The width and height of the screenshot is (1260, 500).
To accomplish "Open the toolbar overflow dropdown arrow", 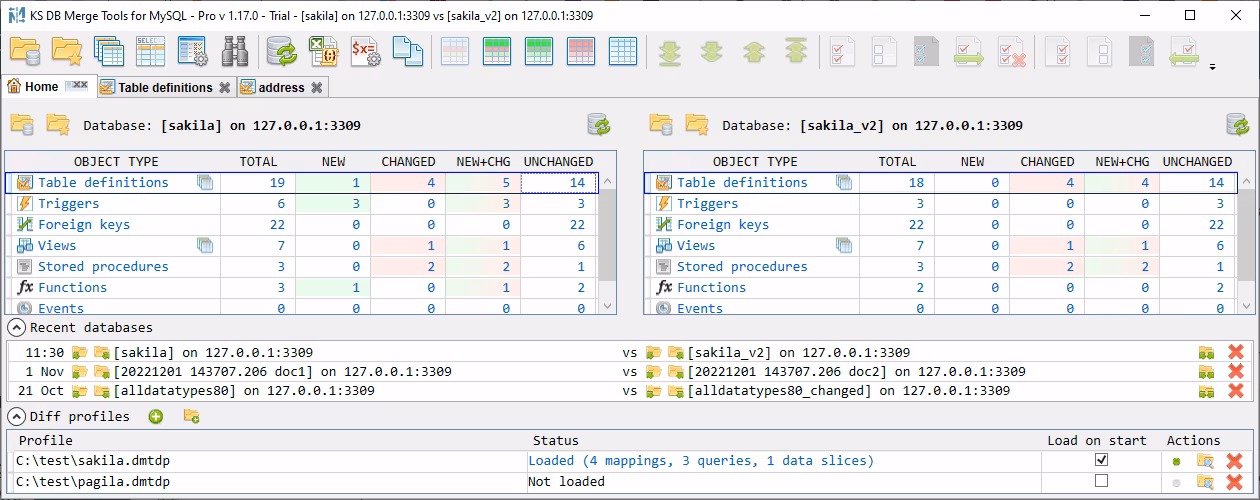I will (1213, 68).
